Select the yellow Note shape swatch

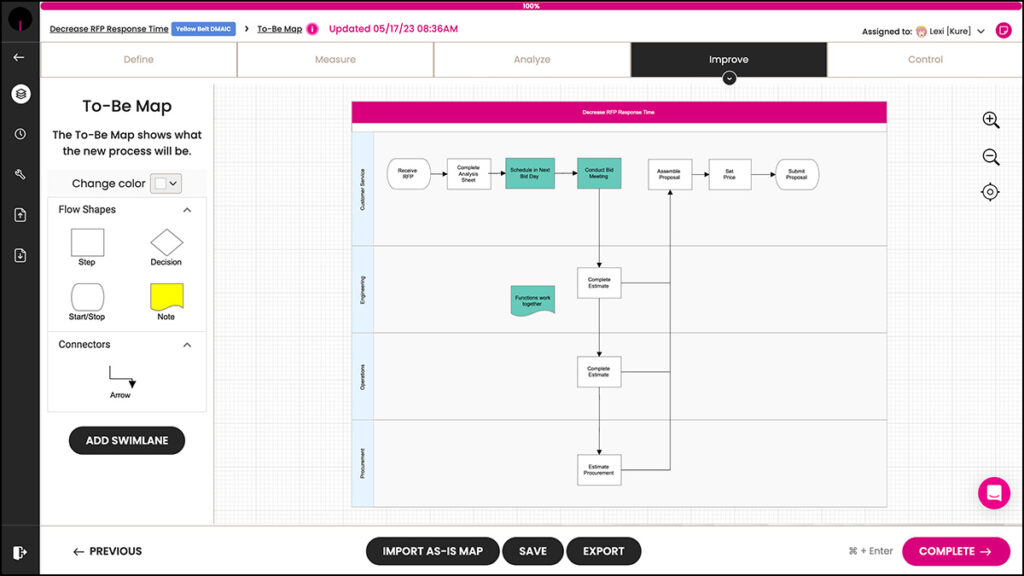click(165, 296)
